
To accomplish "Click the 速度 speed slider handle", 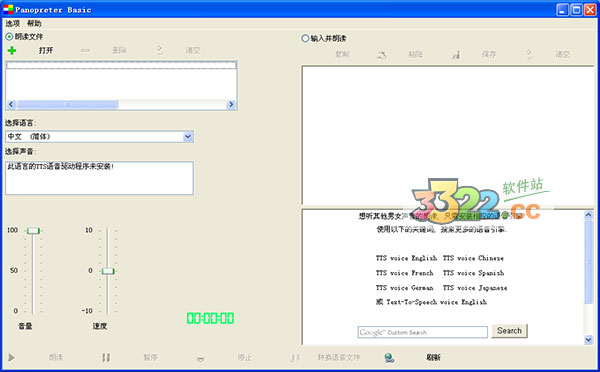I will (x=108, y=271).
